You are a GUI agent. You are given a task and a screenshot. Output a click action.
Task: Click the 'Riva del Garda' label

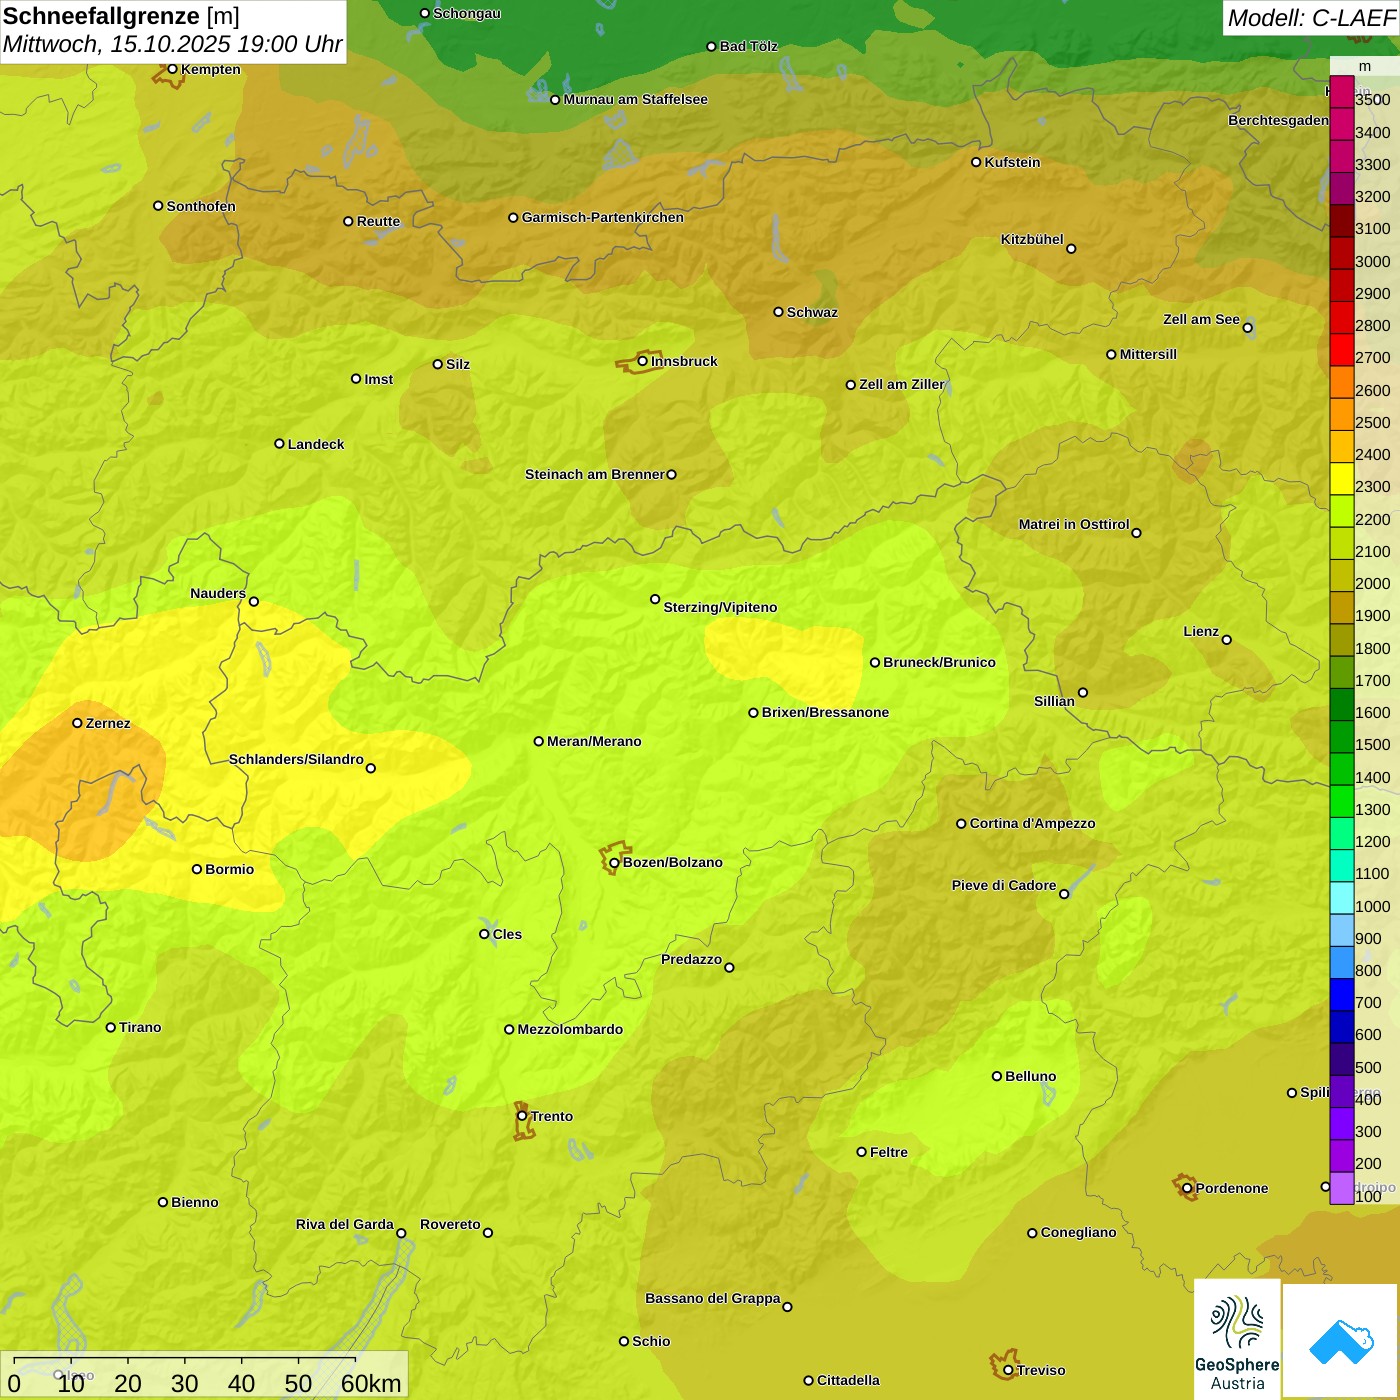coord(345,1224)
